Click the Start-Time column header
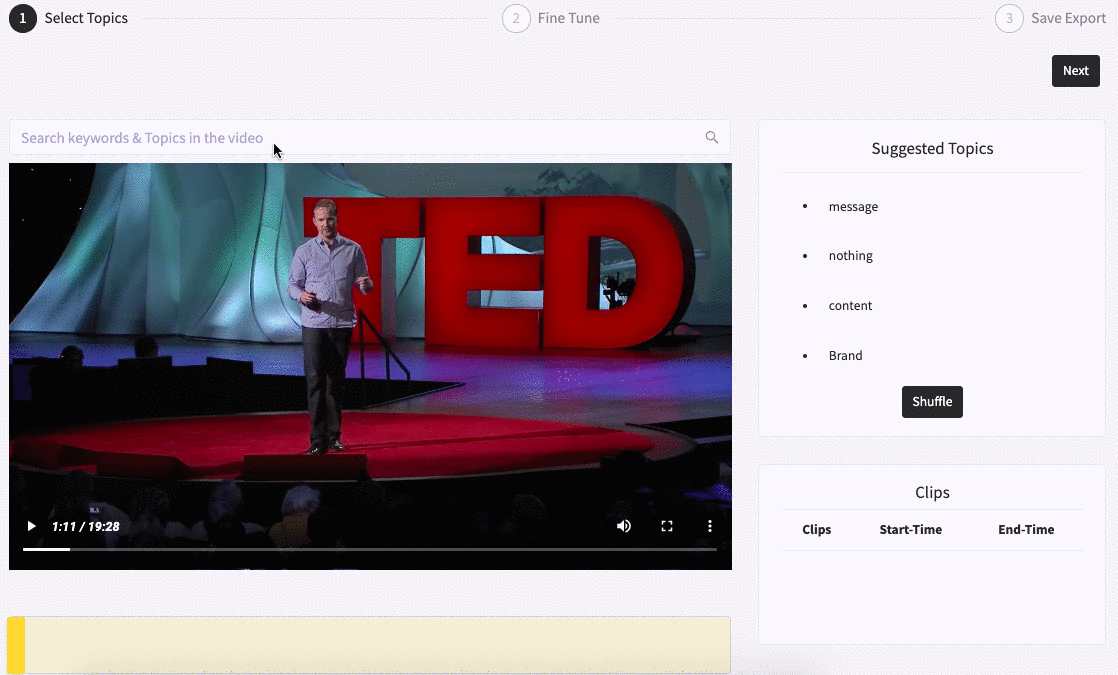 (x=911, y=530)
